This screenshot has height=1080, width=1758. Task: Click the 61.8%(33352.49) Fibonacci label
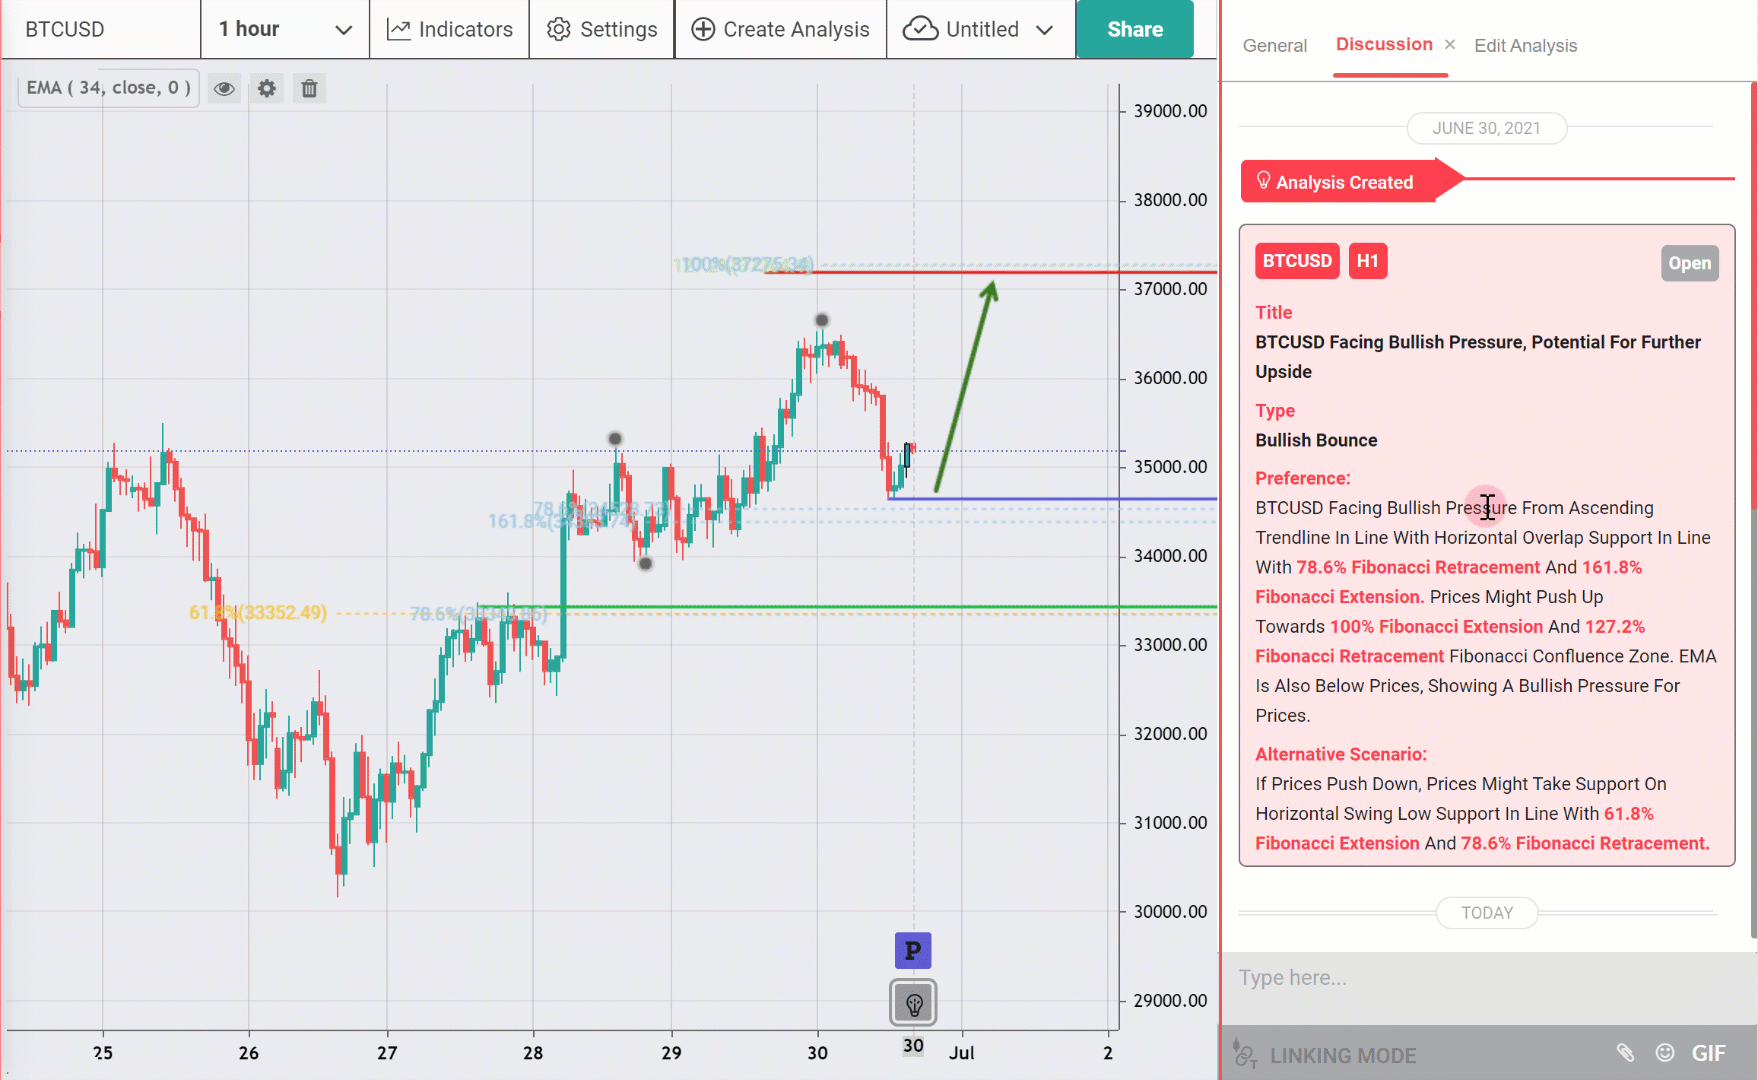pos(258,612)
